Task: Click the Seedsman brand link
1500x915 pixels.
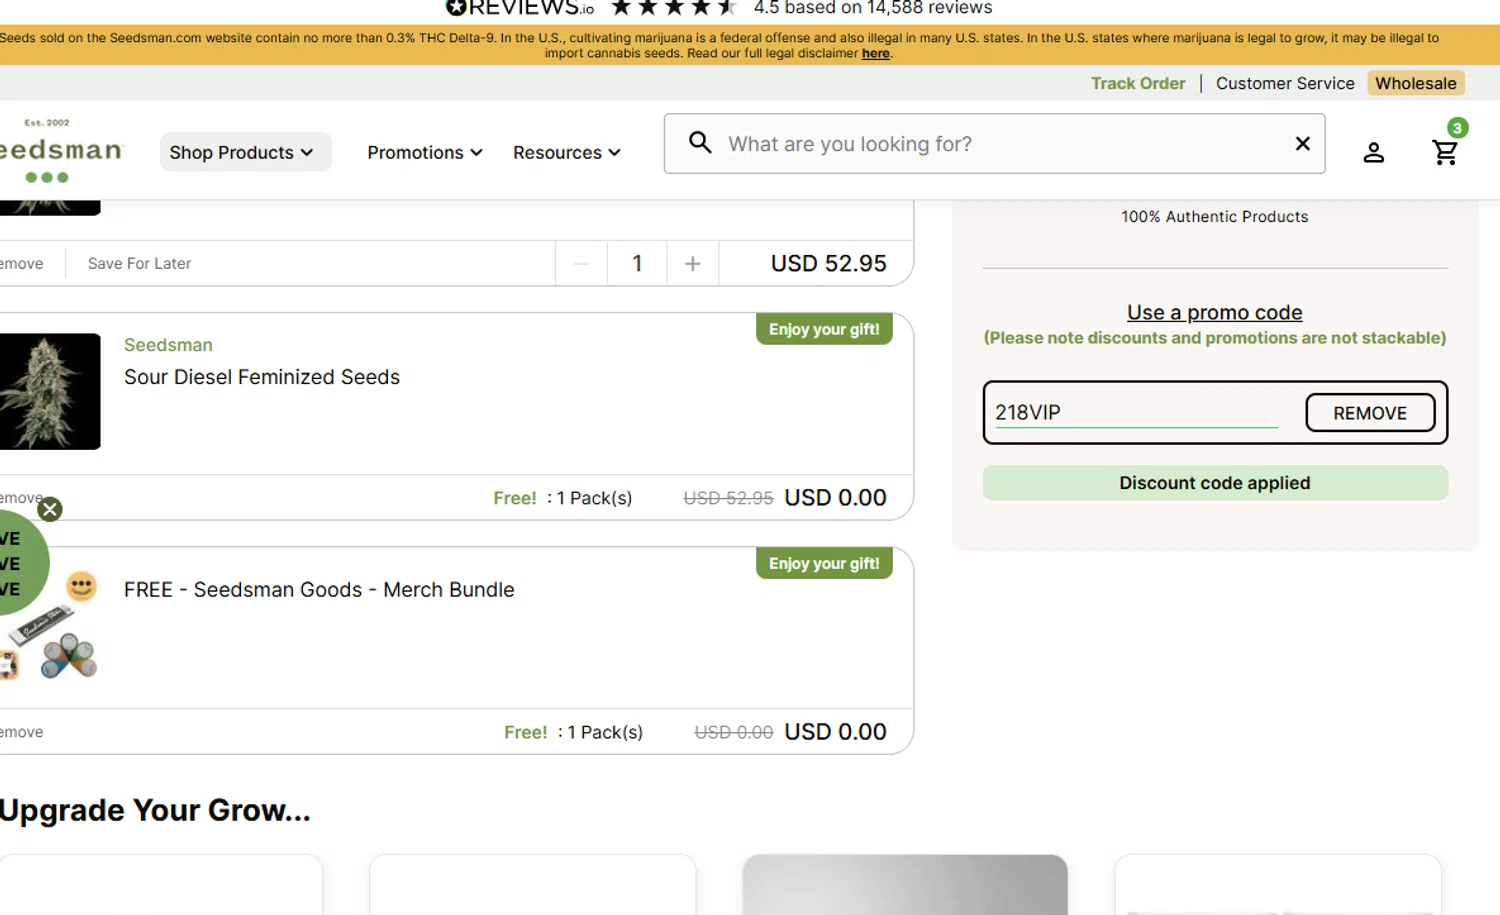Action: [x=168, y=345]
